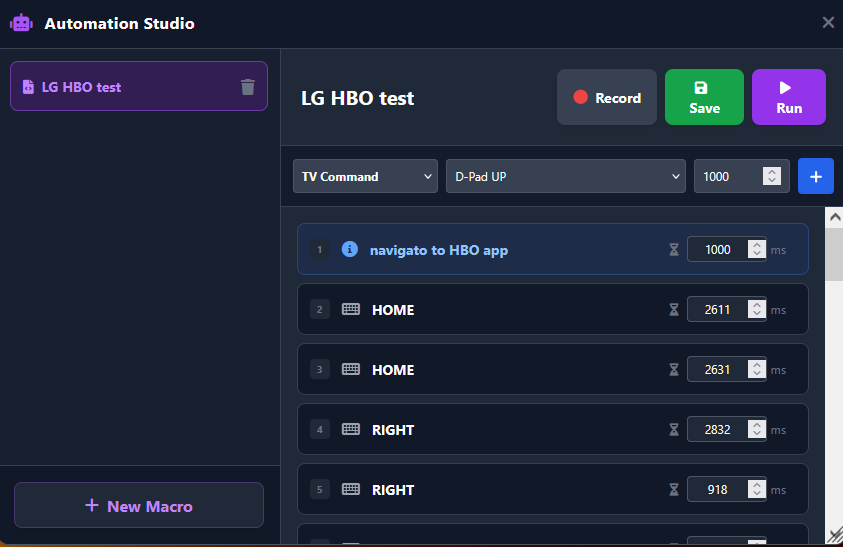Run the LG HBO test macro

[x=789, y=97]
